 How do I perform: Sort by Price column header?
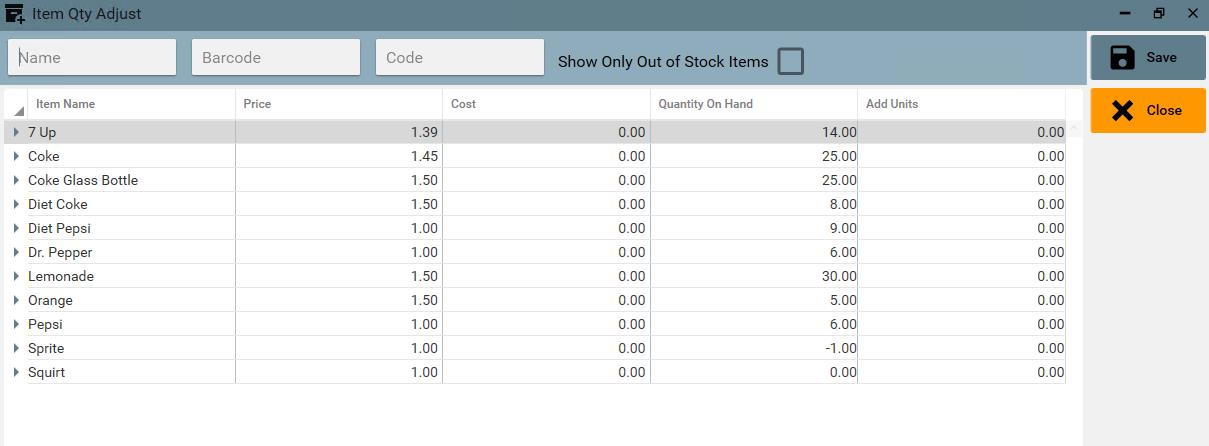coord(339,104)
